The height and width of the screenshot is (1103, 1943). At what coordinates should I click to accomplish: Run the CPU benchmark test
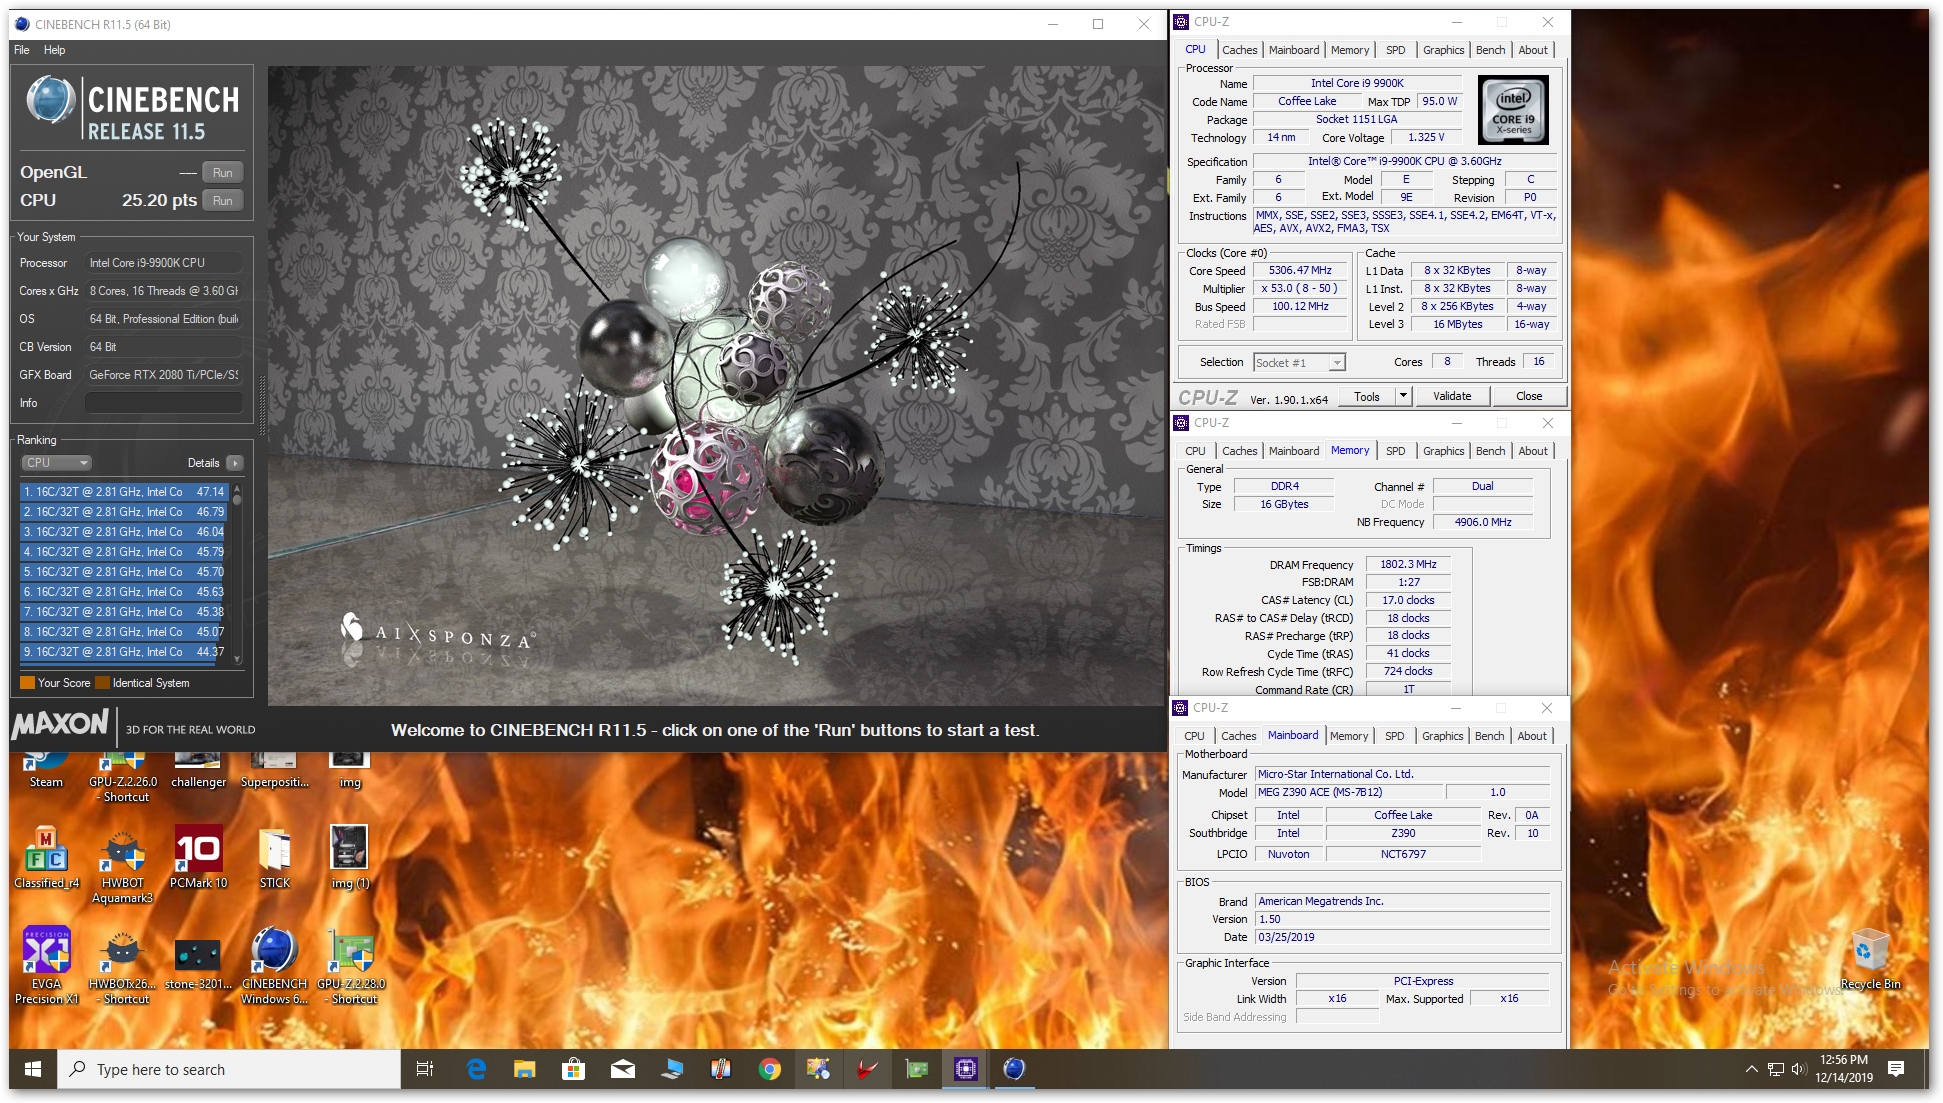coord(223,200)
